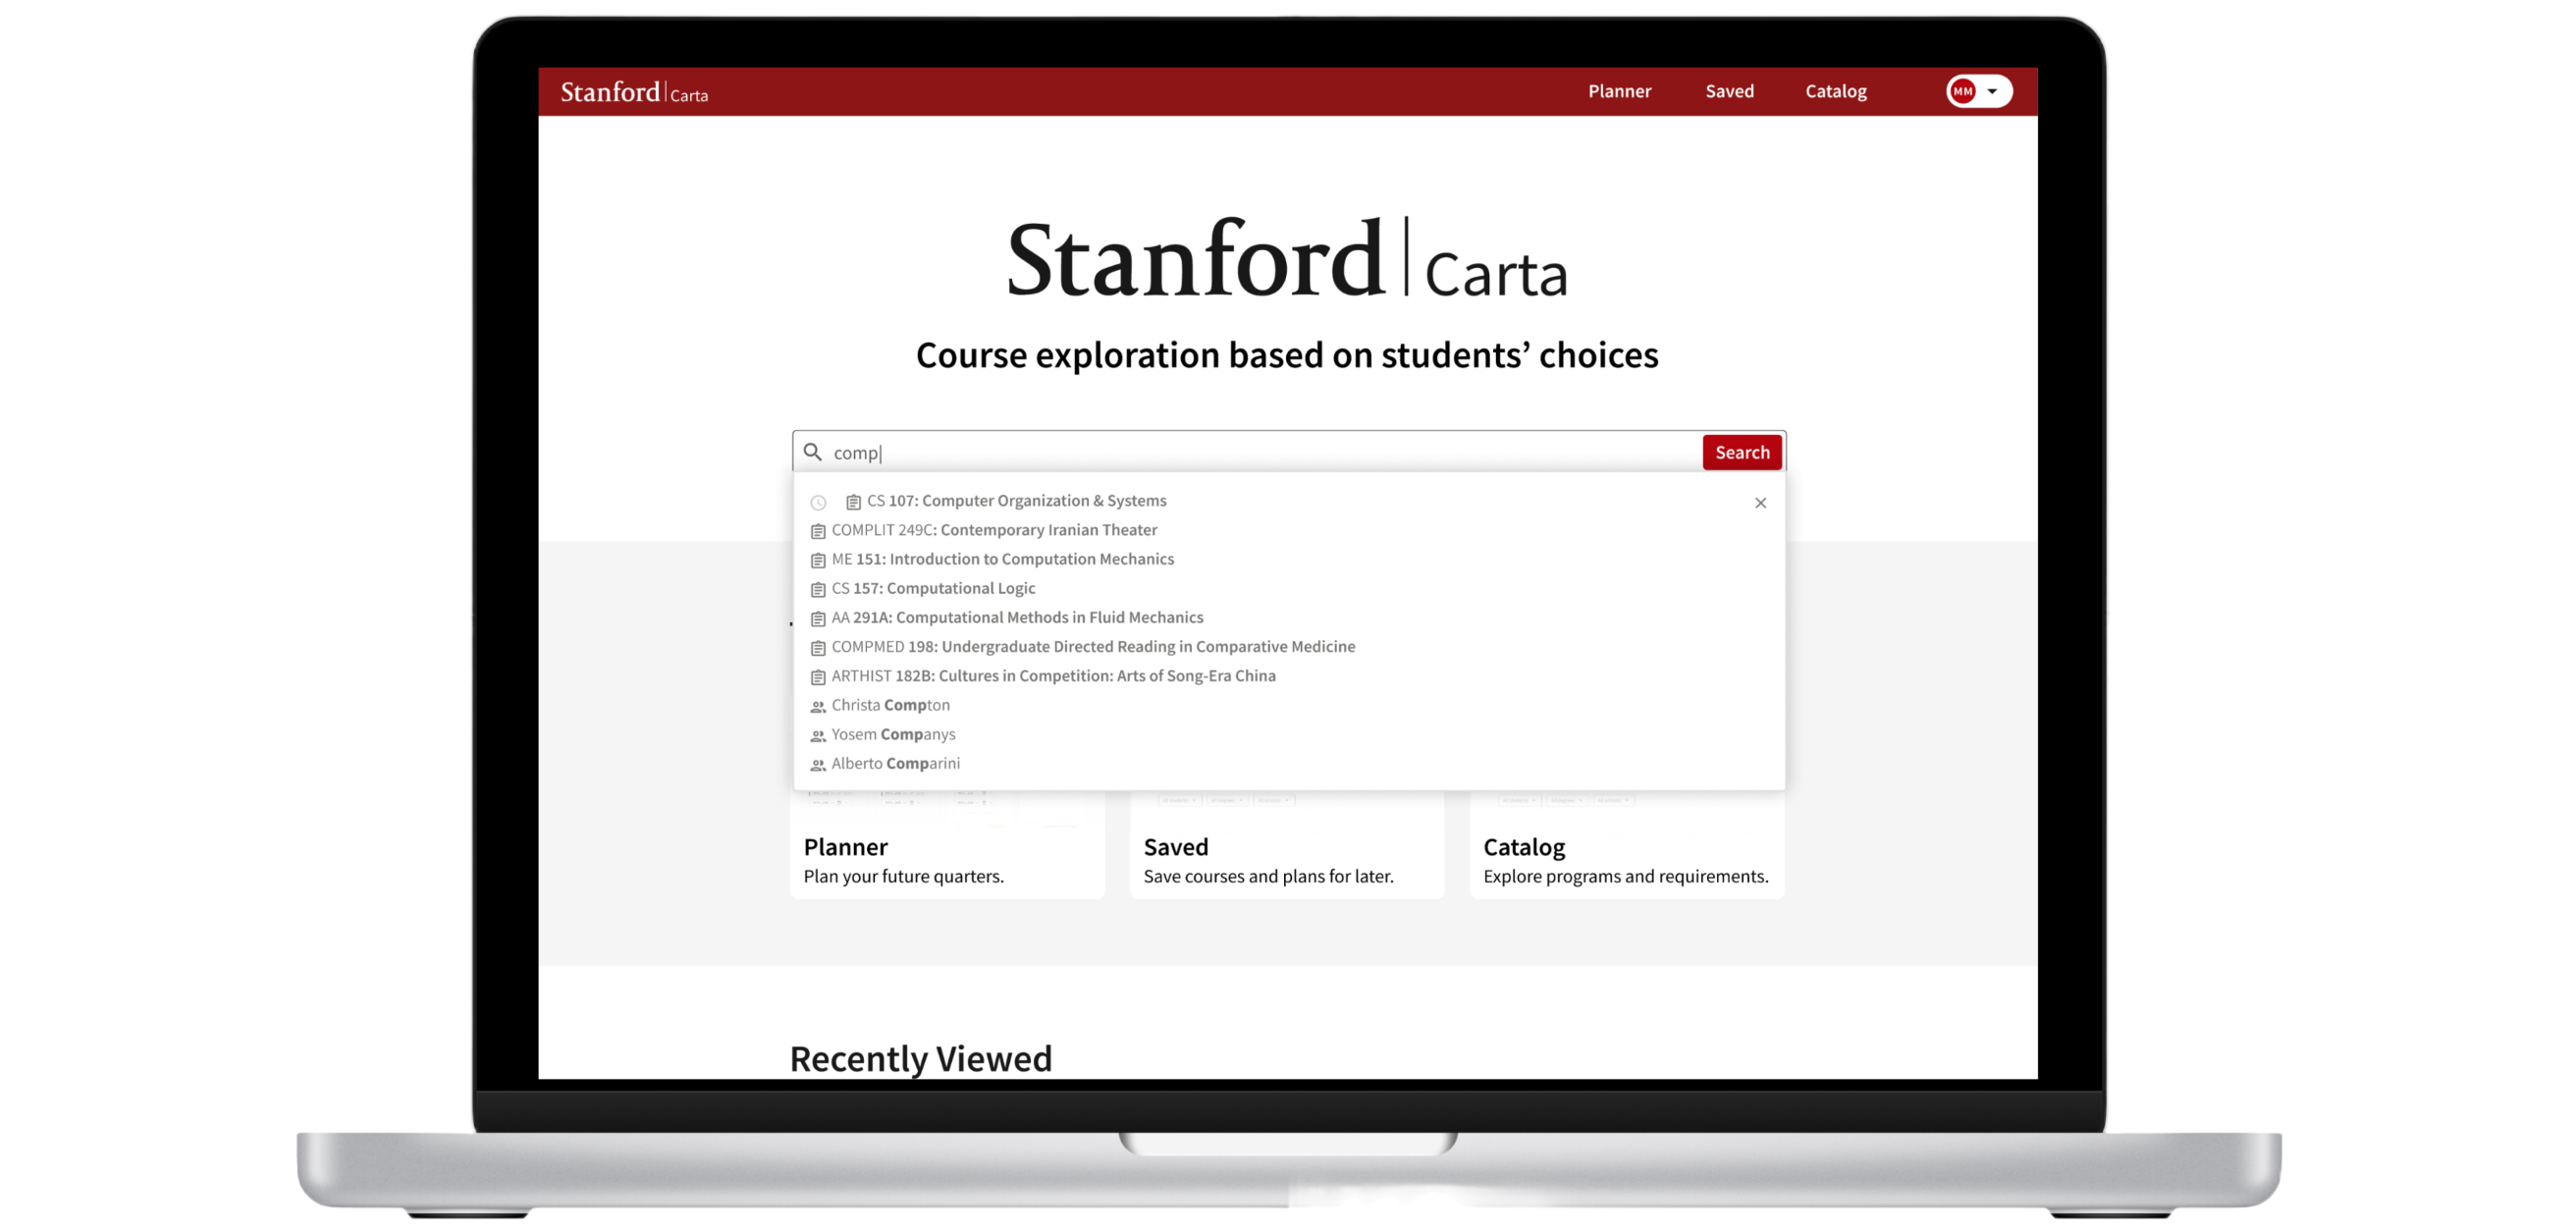
Task: Open the Saved menu item
Action: [1729, 91]
